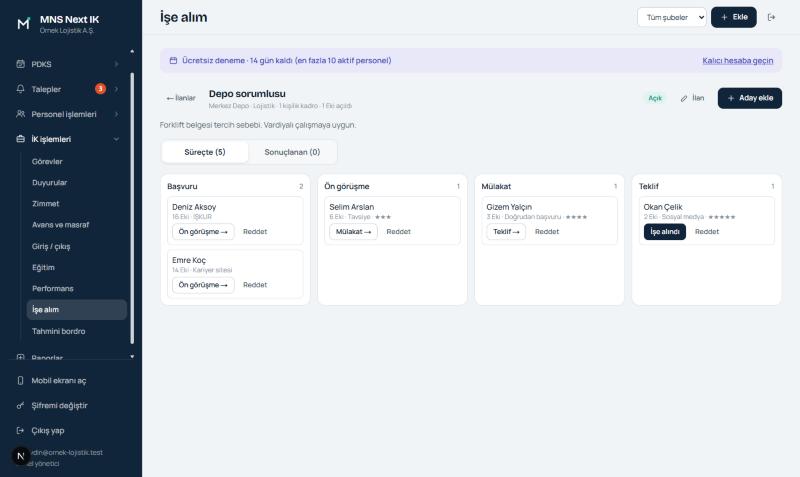
Task: Click the Başvuru column header
Action: click(x=182, y=186)
